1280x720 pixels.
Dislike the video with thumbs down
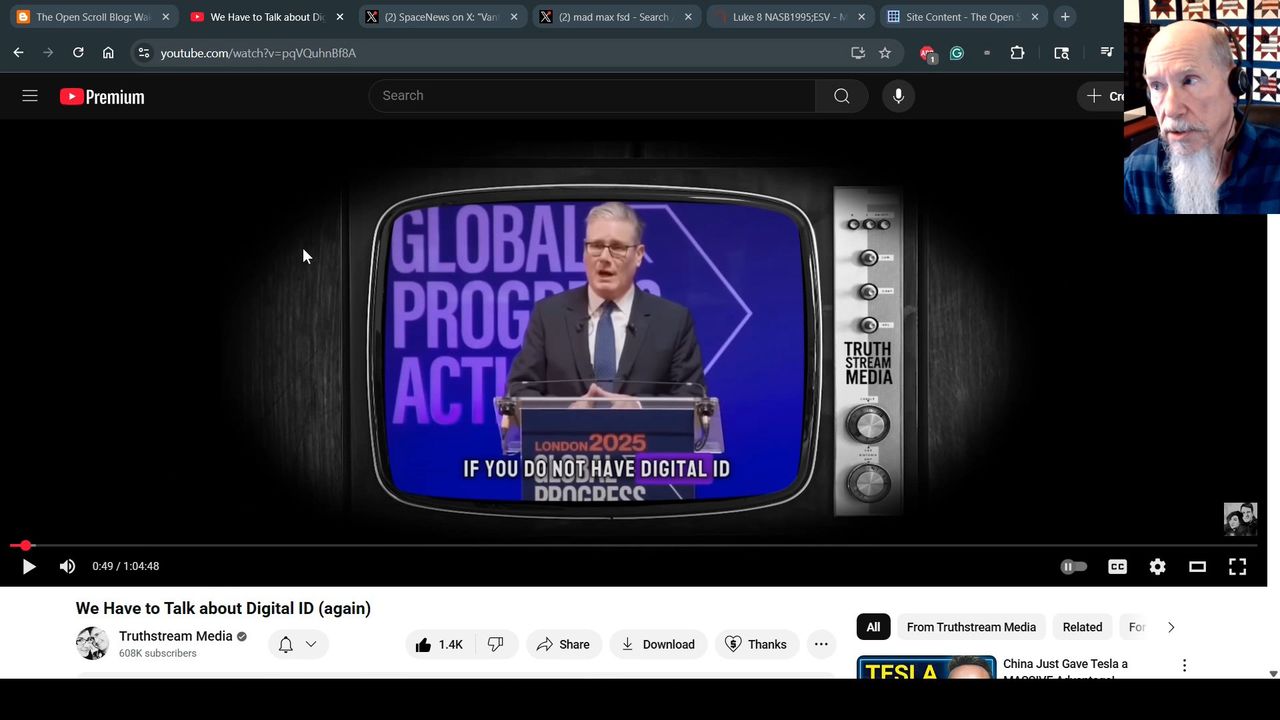tap(495, 644)
